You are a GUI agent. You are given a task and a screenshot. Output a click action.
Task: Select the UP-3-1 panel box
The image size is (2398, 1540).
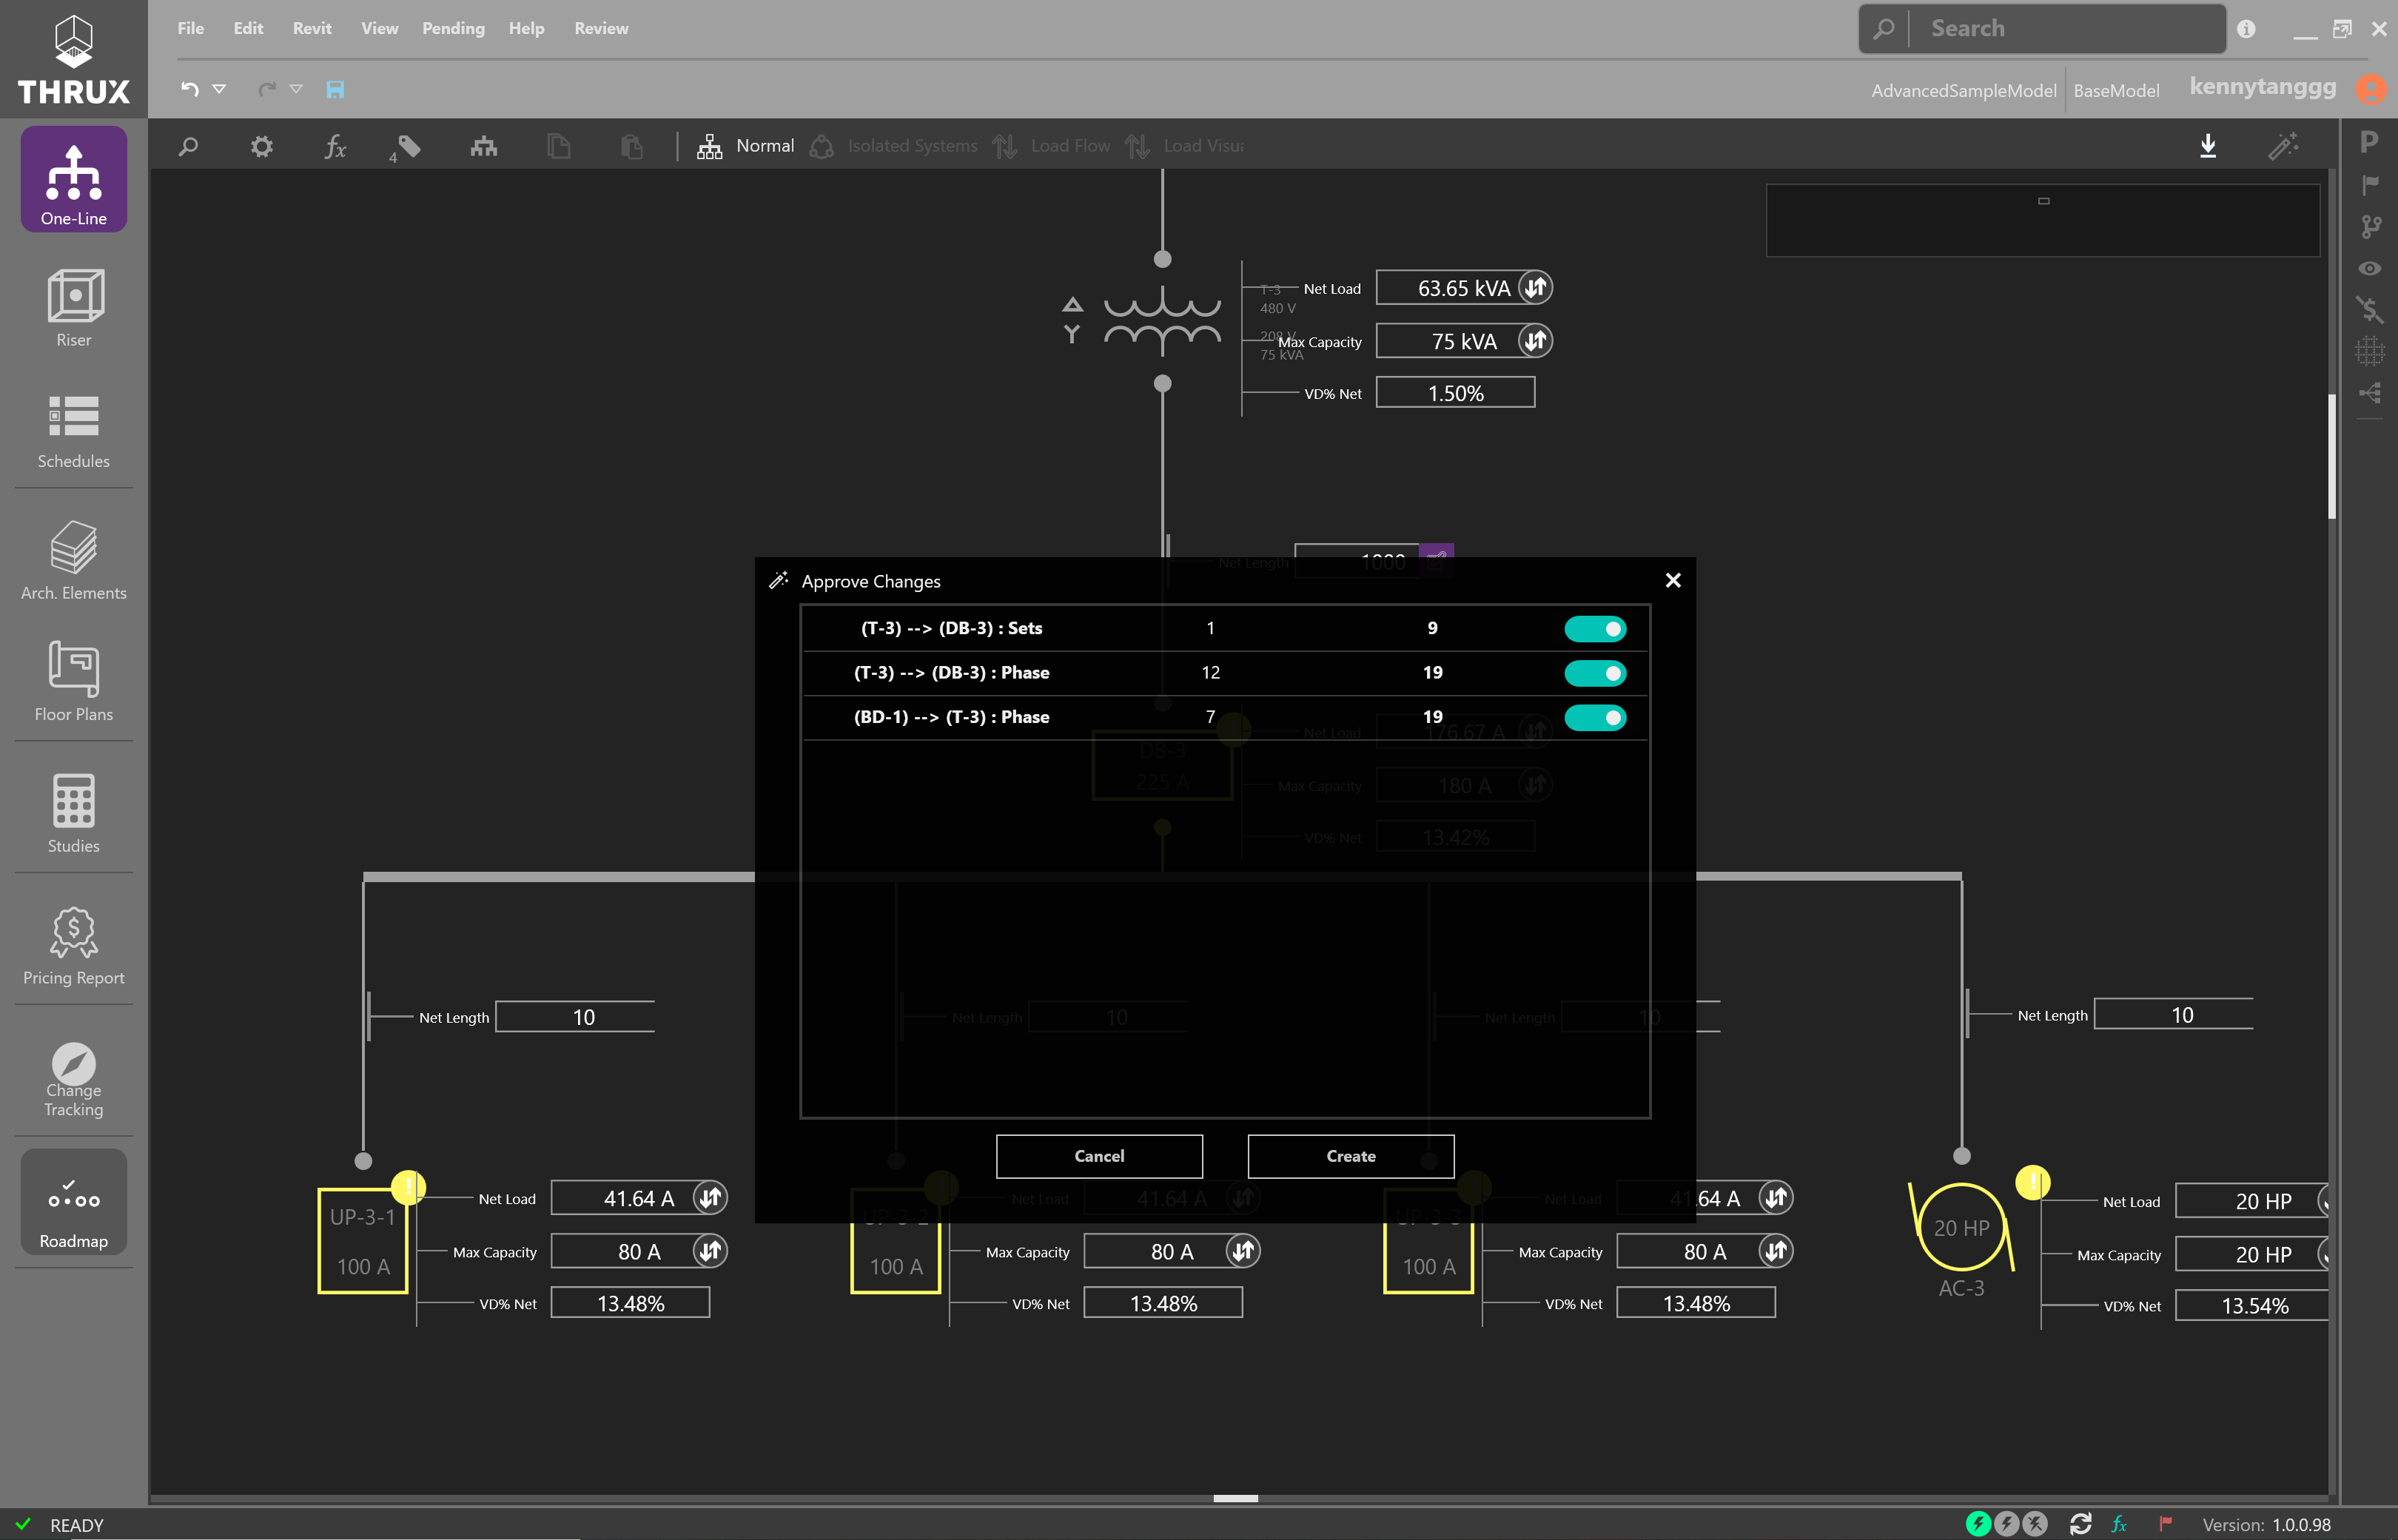click(363, 1241)
